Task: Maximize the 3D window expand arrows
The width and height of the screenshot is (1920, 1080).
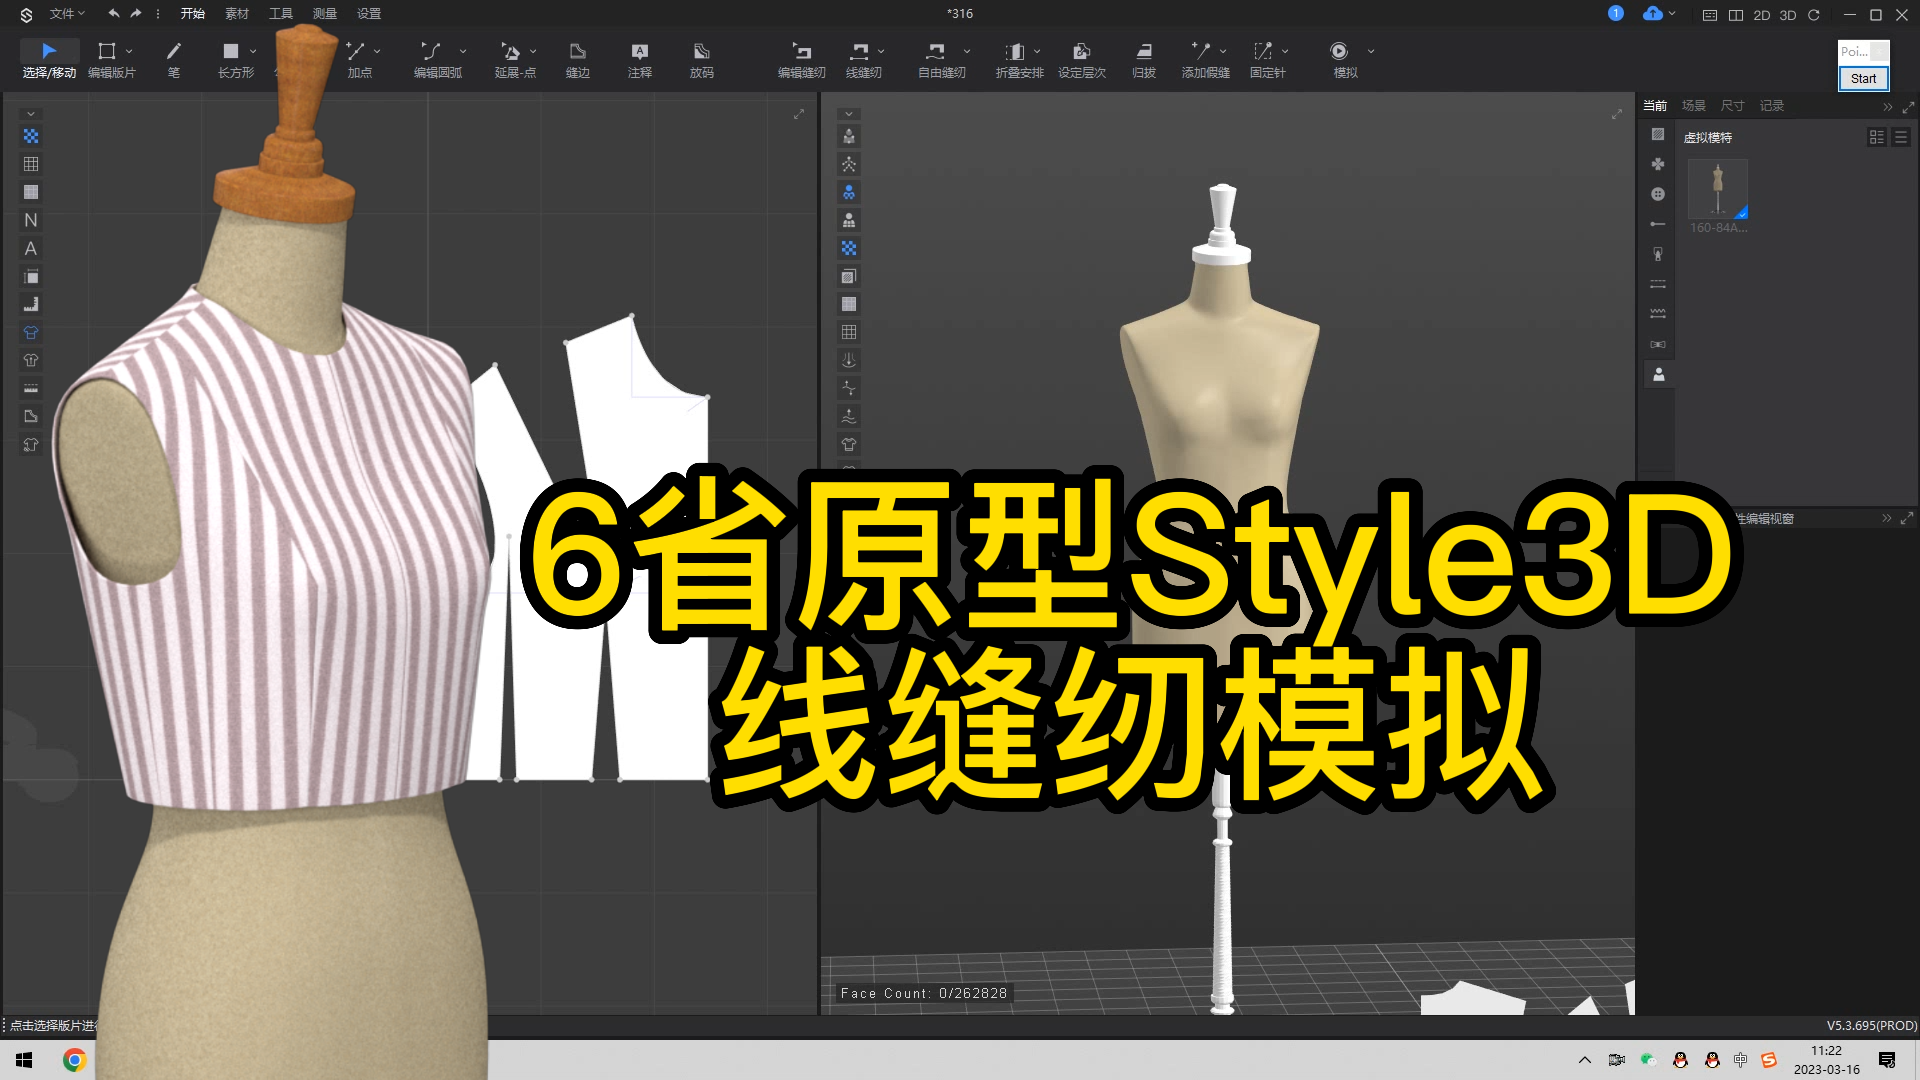Action: coord(1617,114)
